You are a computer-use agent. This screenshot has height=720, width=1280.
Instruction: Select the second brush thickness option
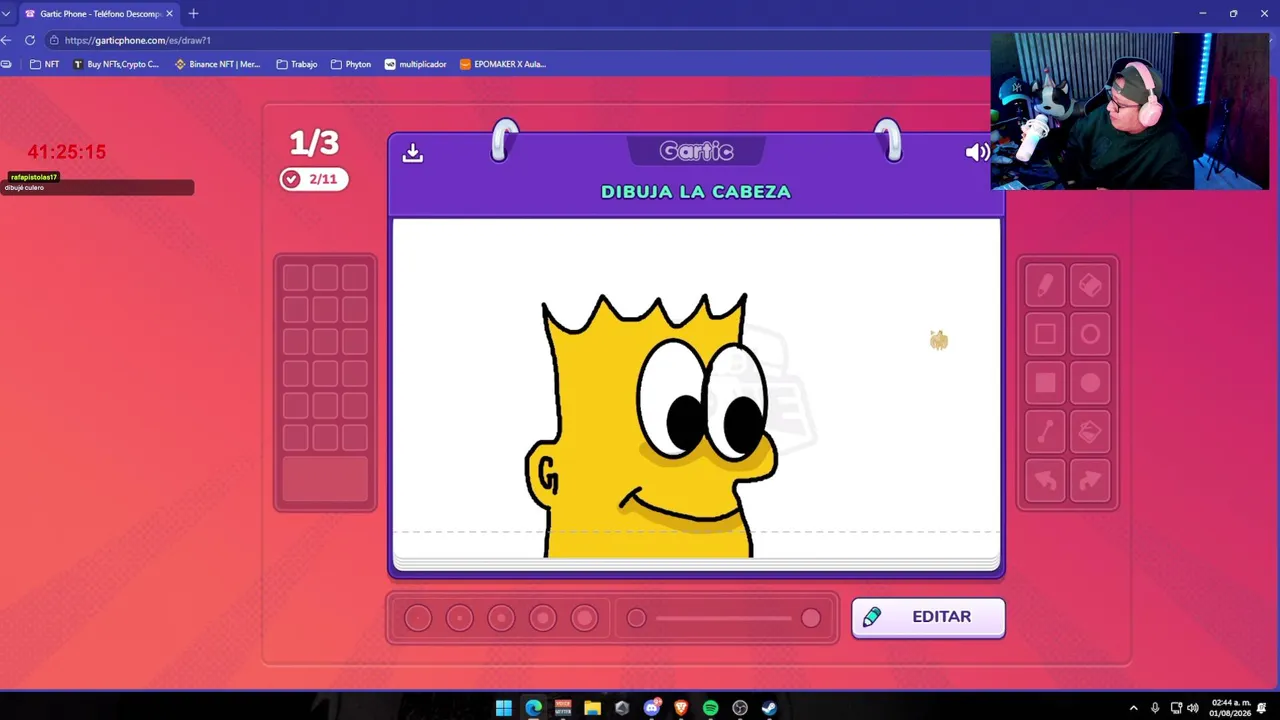(460, 618)
